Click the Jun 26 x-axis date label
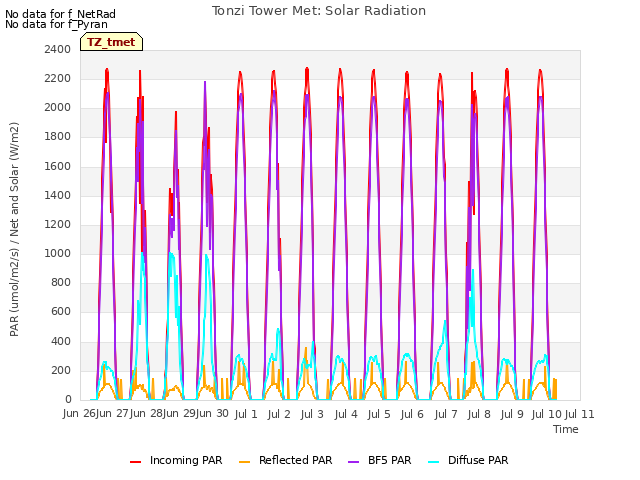The height and width of the screenshot is (480, 640). (79, 414)
